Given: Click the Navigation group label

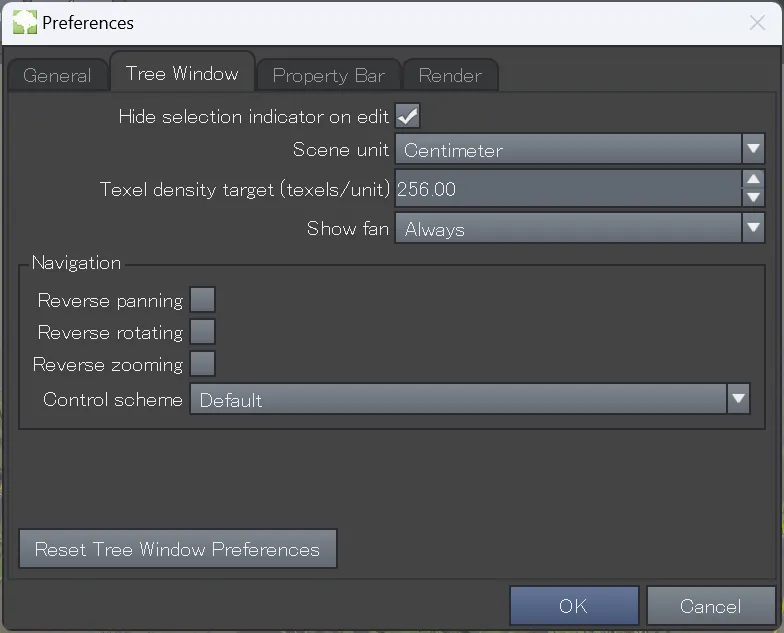Looking at the screenshot, I should [x=76, y=262].
